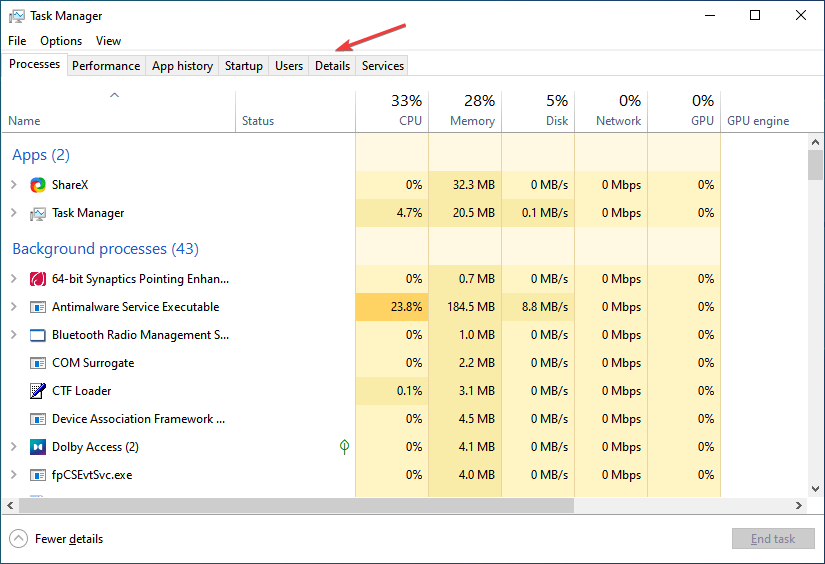Click the Fewer details circle arrow icon
This screenshot has width=825, height=564.
(18, 539)
